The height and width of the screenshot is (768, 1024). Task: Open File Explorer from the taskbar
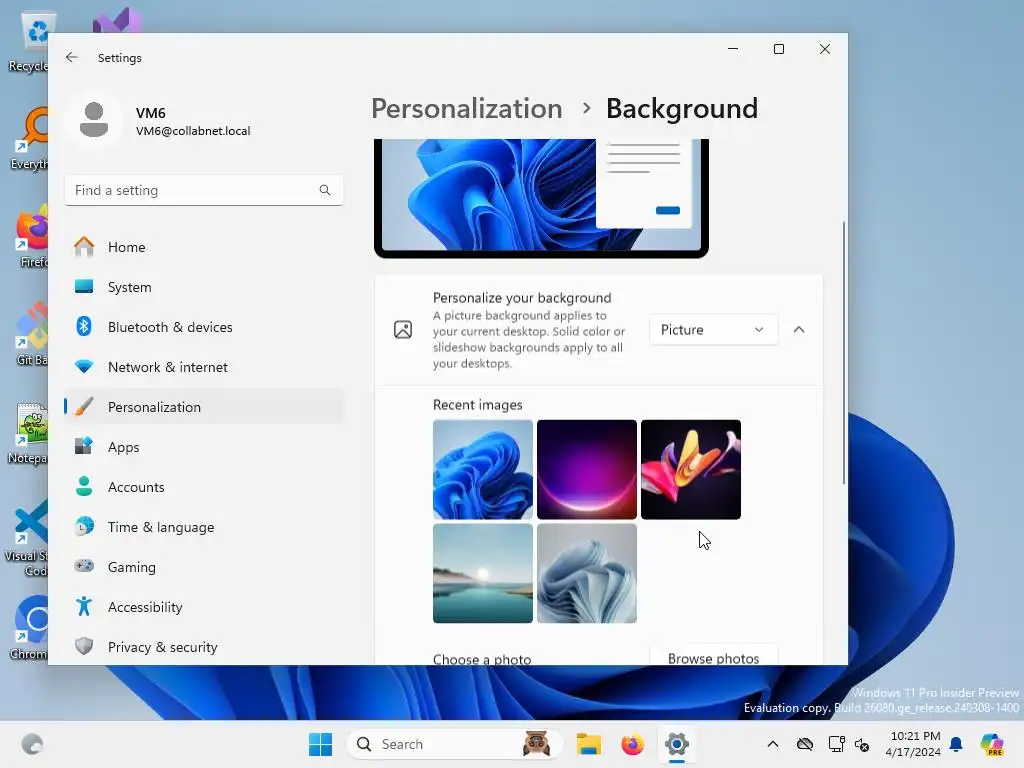click(588, 744)
